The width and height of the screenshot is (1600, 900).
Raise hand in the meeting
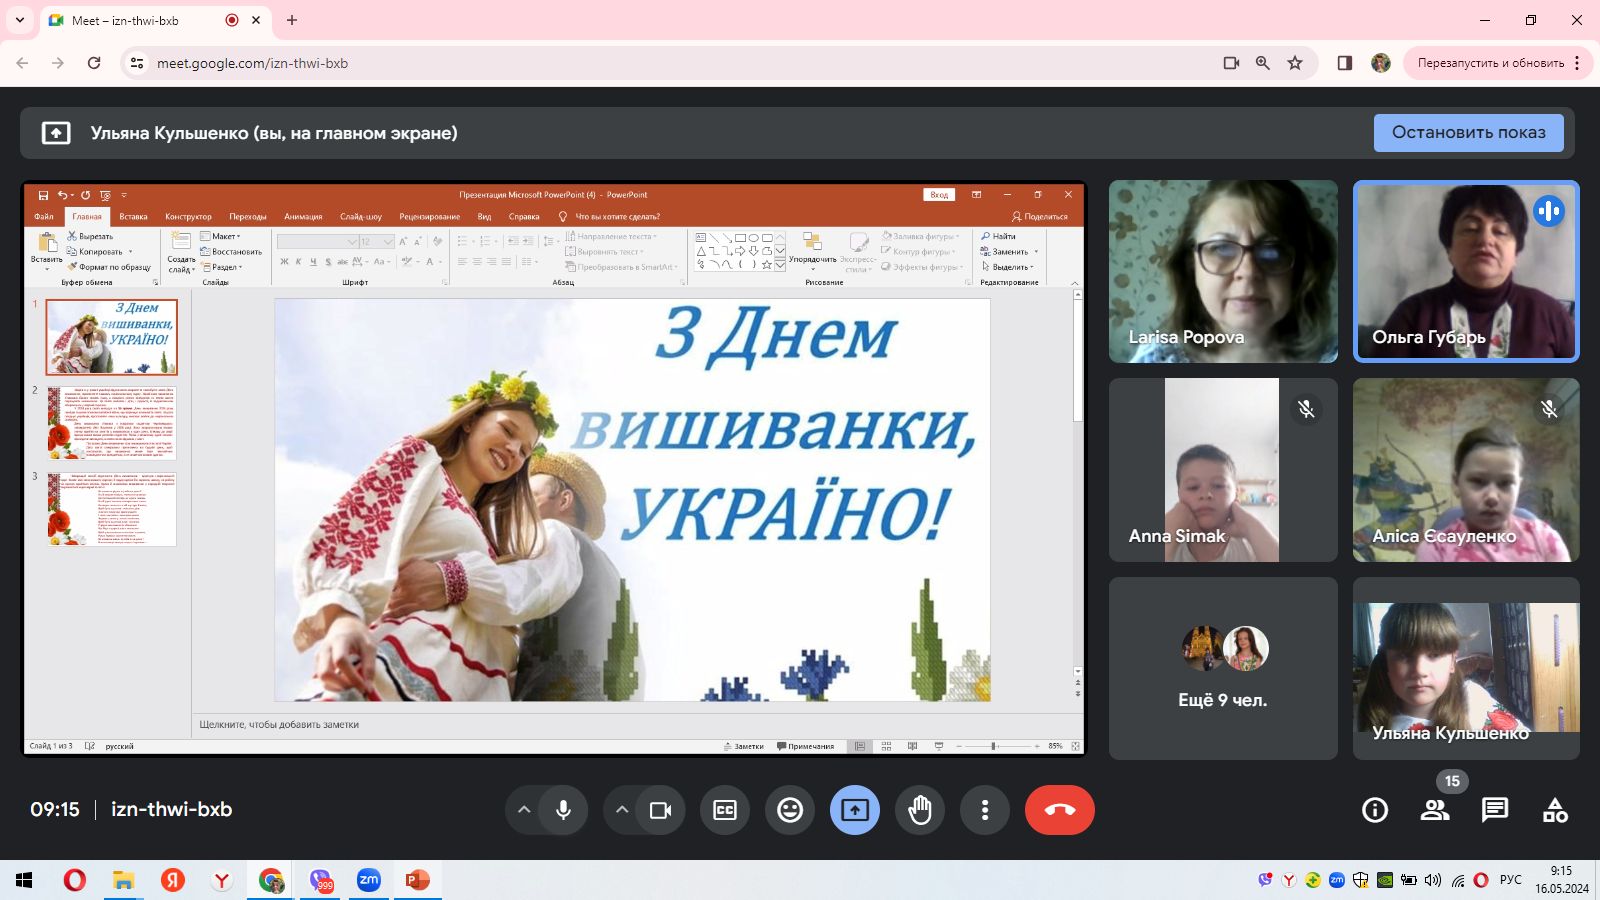pos(920,810)
